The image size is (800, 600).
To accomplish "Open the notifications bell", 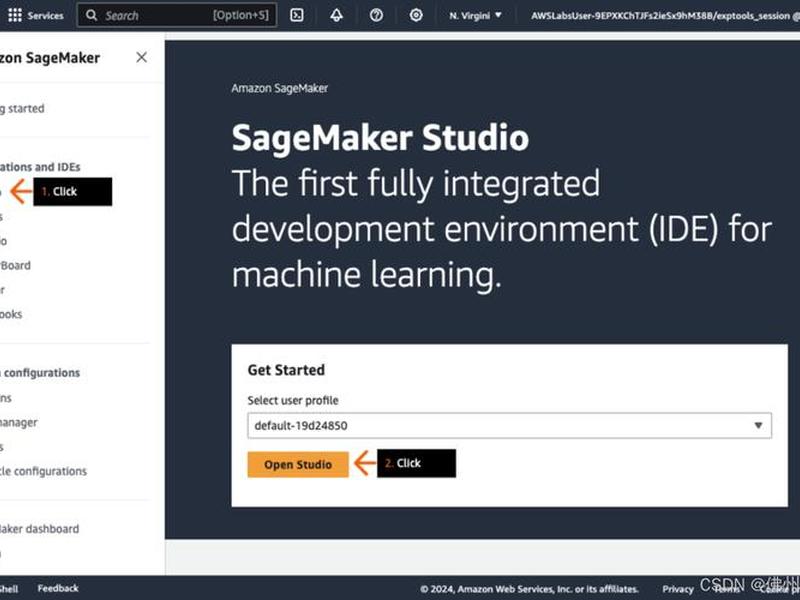I will tap(336, 15).
